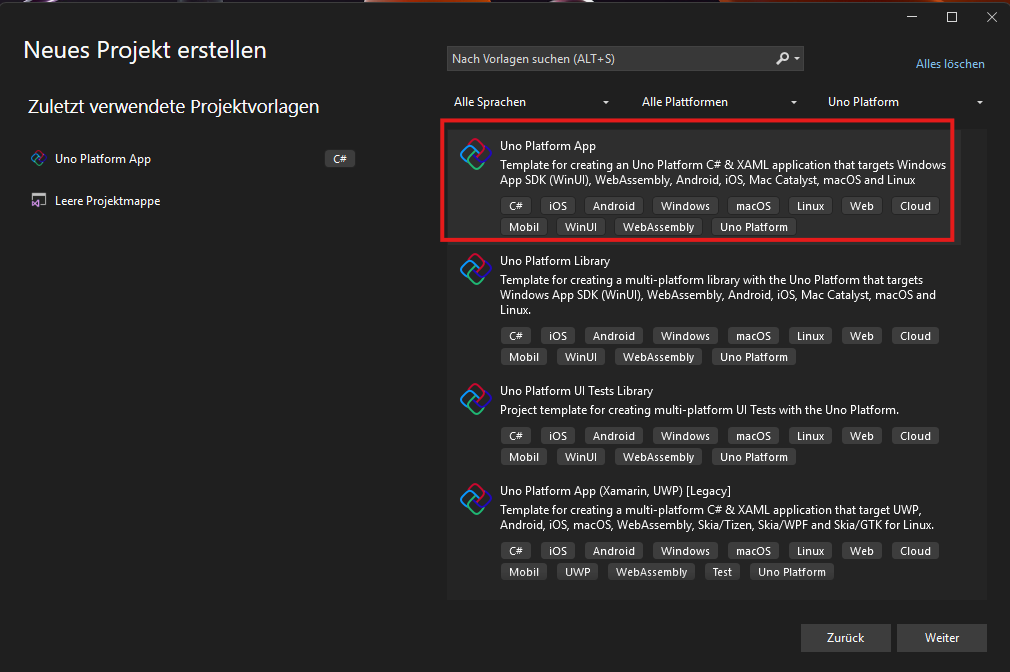Click the recent Uno Platform App icon
1010x672 pixels.
click(x=39, y=159)
